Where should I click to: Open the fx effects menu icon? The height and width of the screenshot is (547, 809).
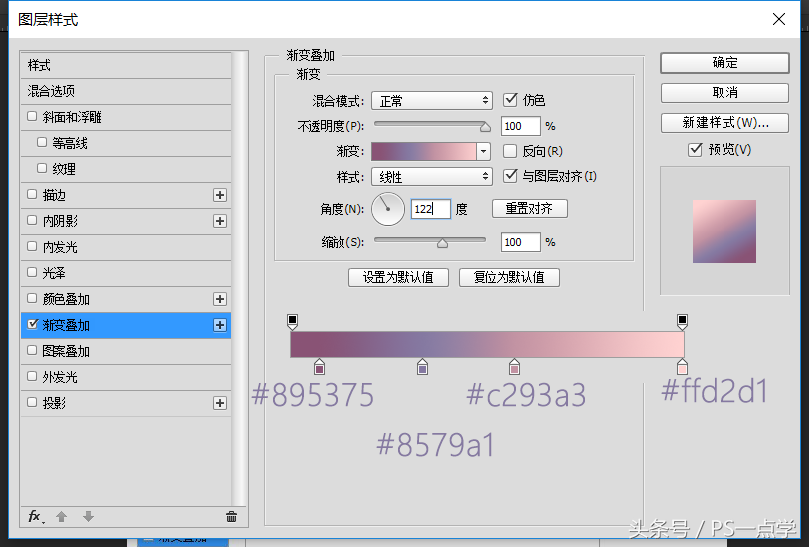tap(36, 516)
